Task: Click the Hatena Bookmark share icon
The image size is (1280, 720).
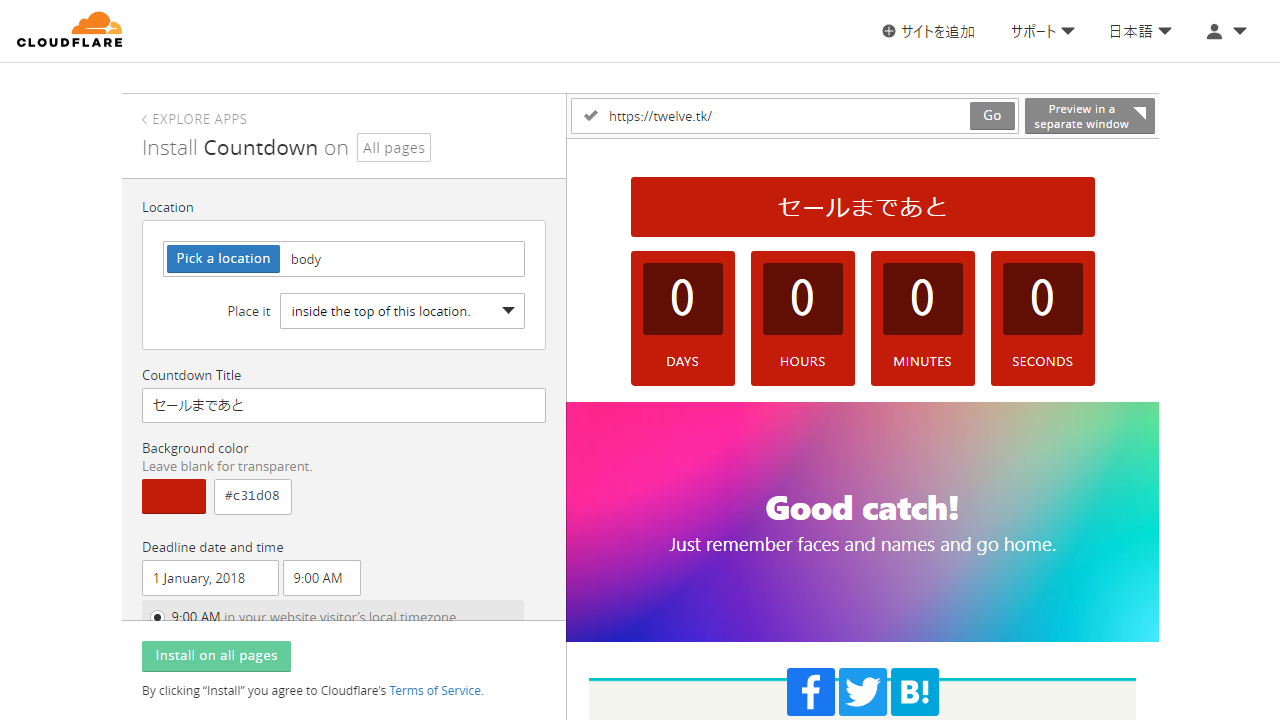Action: click(x=914, y=692)
